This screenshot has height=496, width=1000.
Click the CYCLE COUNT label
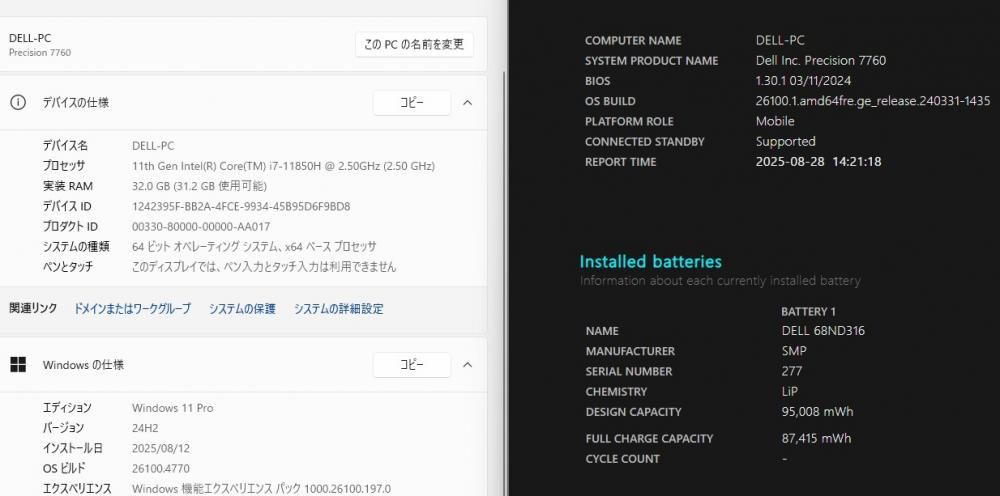(x=622, y=459)
